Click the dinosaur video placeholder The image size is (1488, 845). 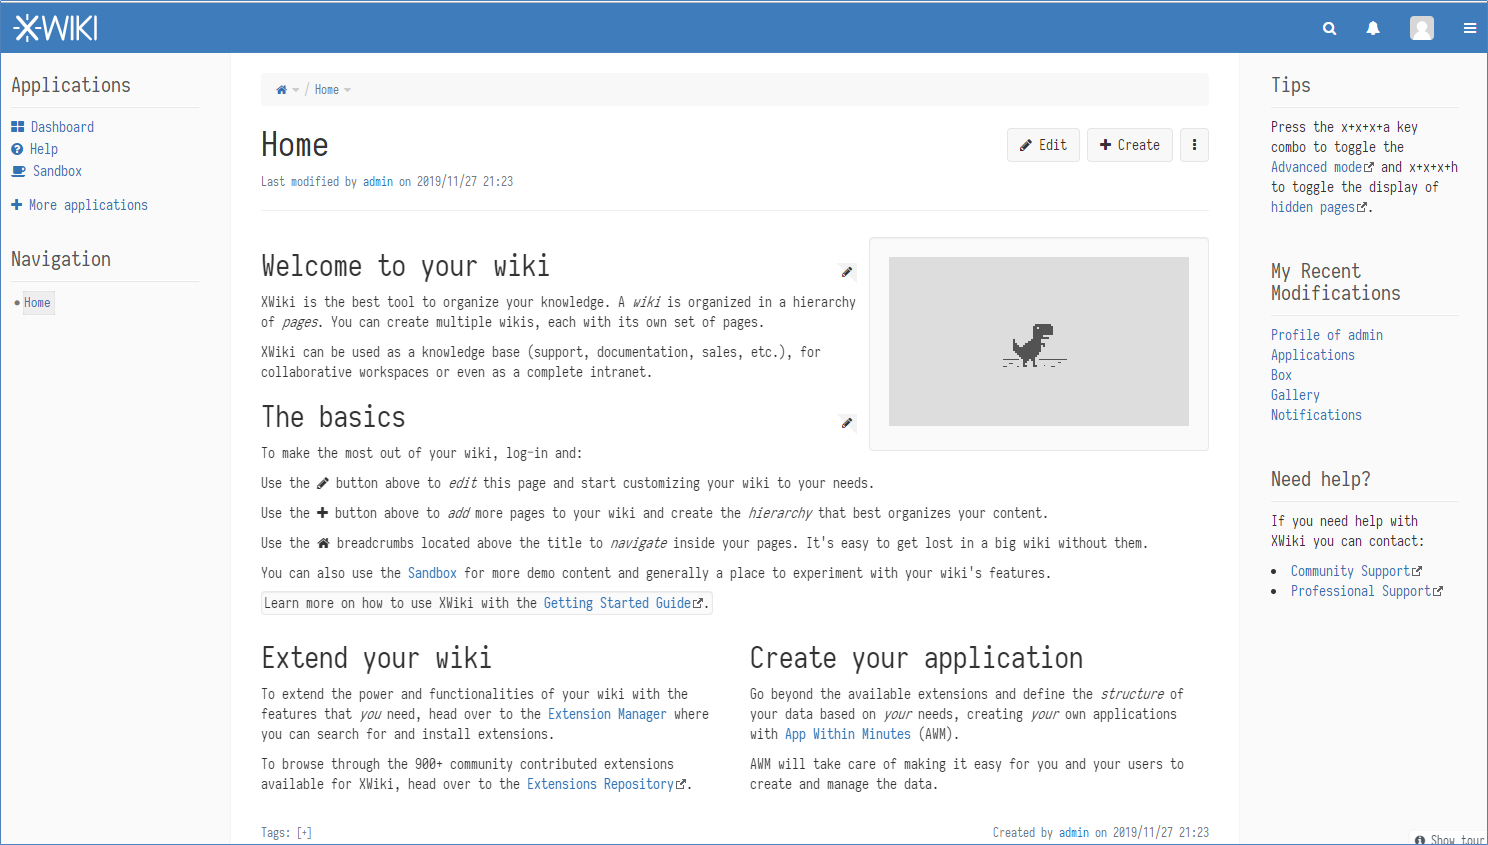(1039, 342)
